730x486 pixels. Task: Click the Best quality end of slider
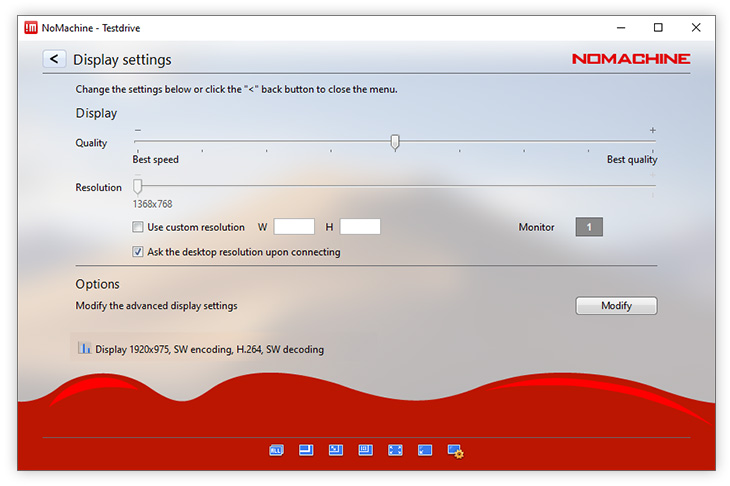652,143
